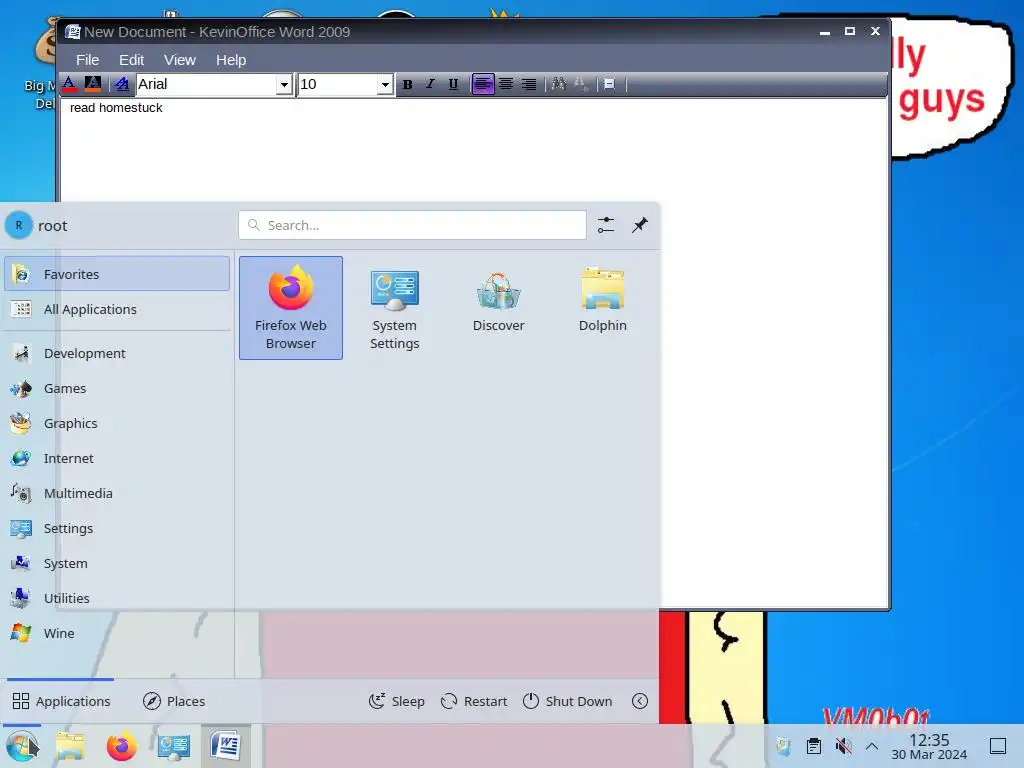Open System Settings from Favorites
Image resolution: width=1024 pixels, height=768 pixels.
pyautogui.click(x=394, y=308)
